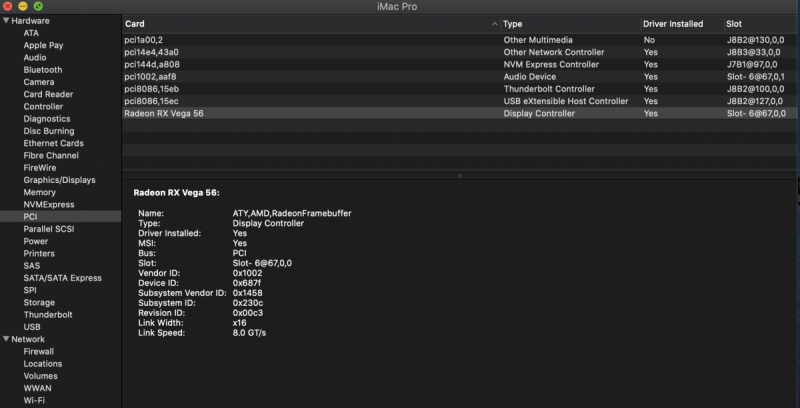Click the green zoom window button
The height and width of the screenshot is (408, 800).
tap(38, 6)
